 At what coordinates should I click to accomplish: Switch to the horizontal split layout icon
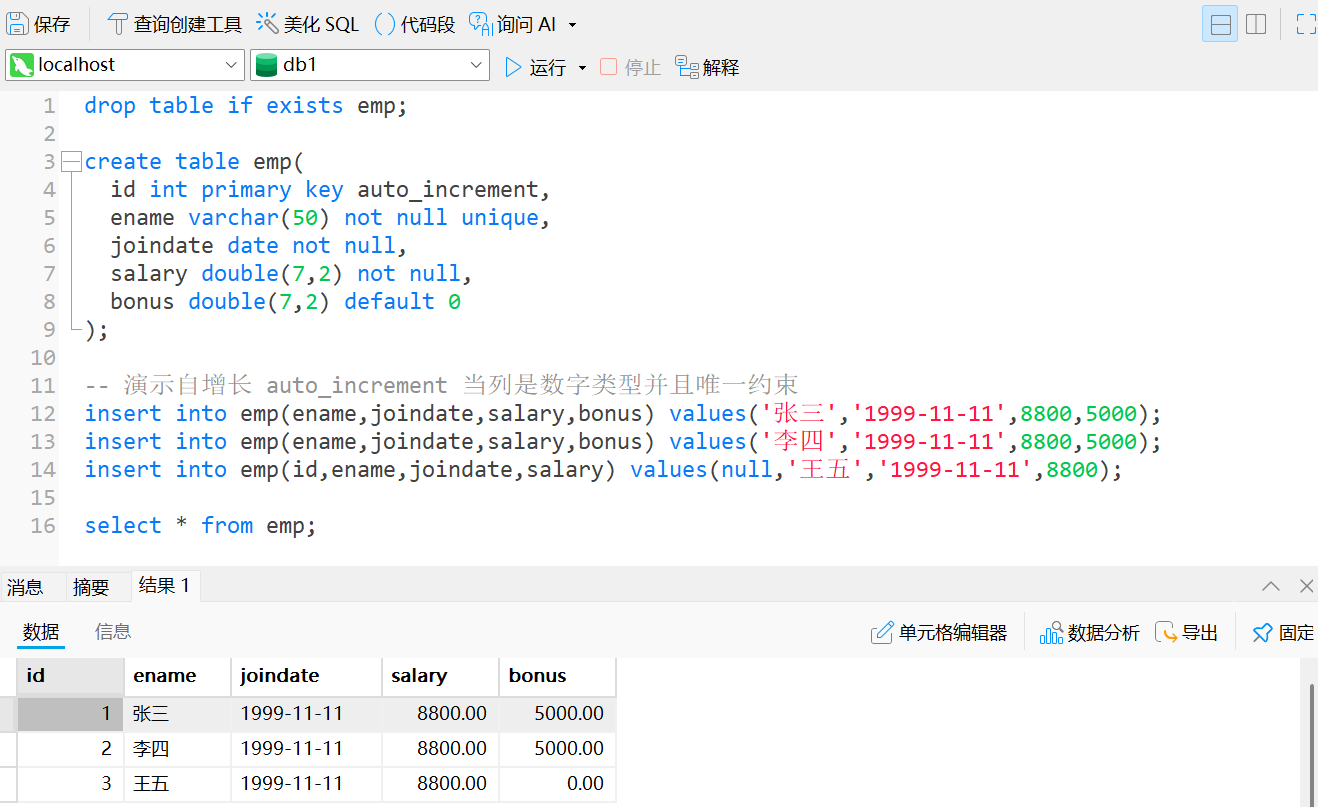pyautogui.click(x=1220, y=24)
